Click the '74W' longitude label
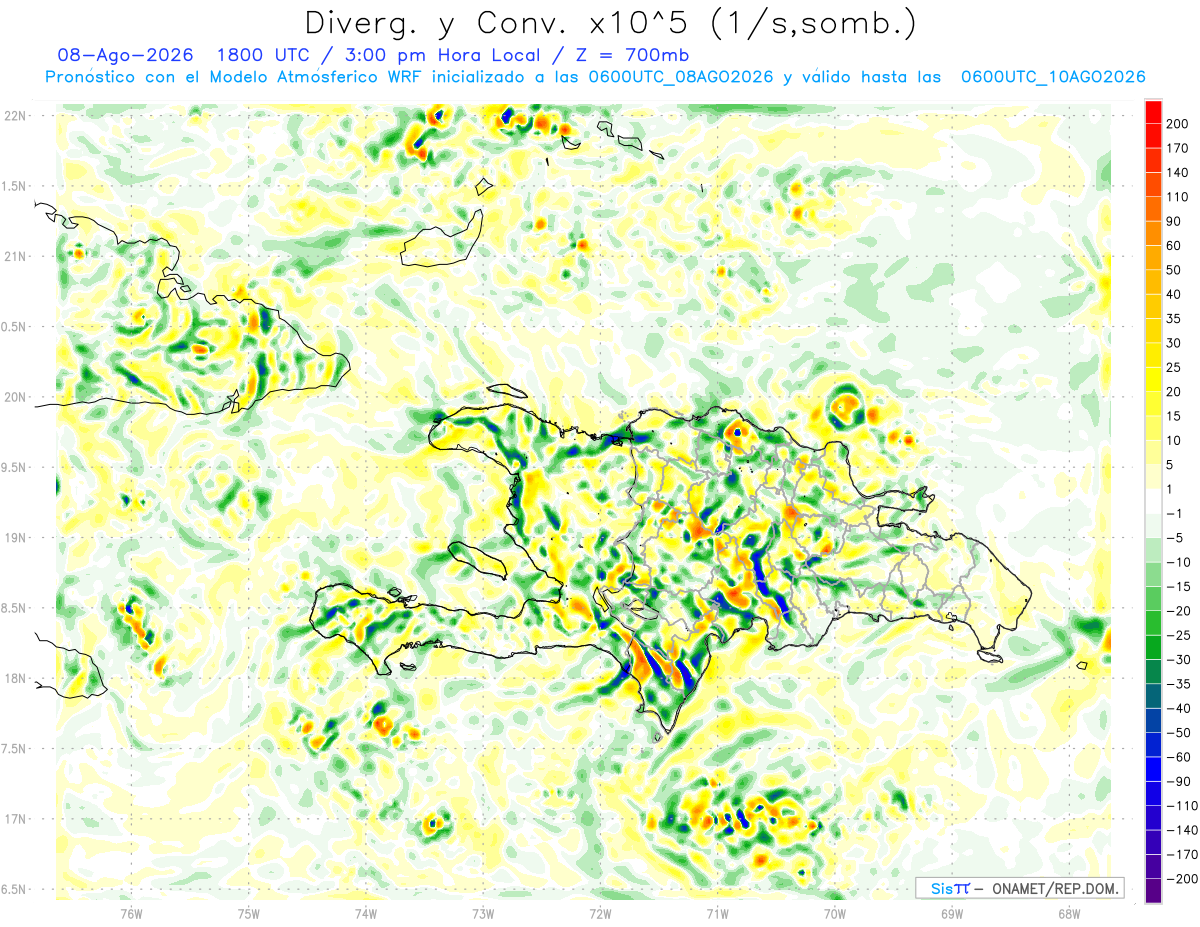Screen dimensions: 1200x927 point(366,913)
